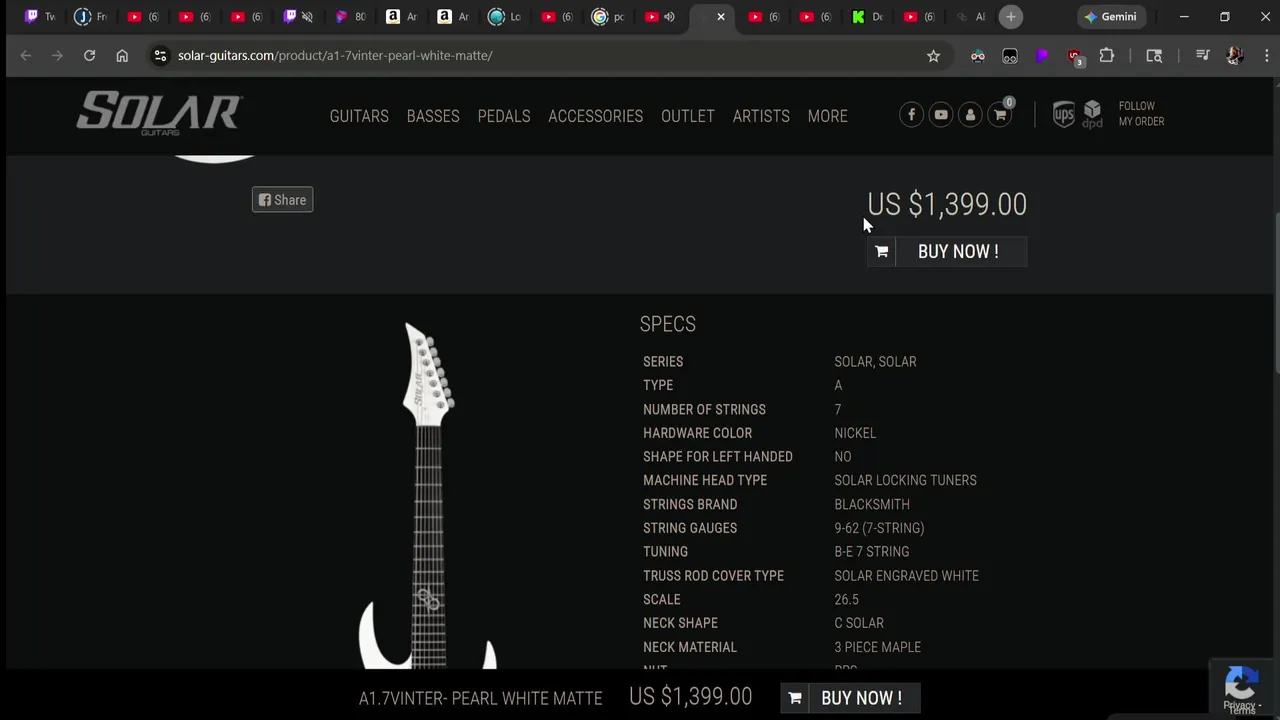Click the address bar URL
Viewport: 1280px width, 720px height.
click(335, 56)
